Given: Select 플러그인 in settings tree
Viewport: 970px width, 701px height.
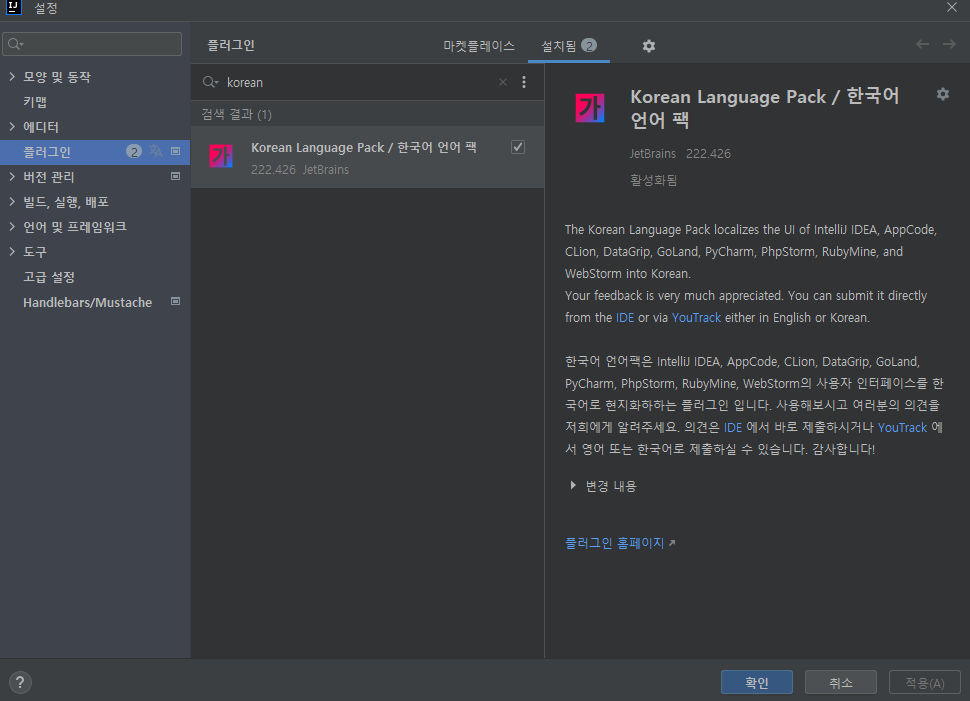Looking at the screenshot, I should [x=95, y=152].
